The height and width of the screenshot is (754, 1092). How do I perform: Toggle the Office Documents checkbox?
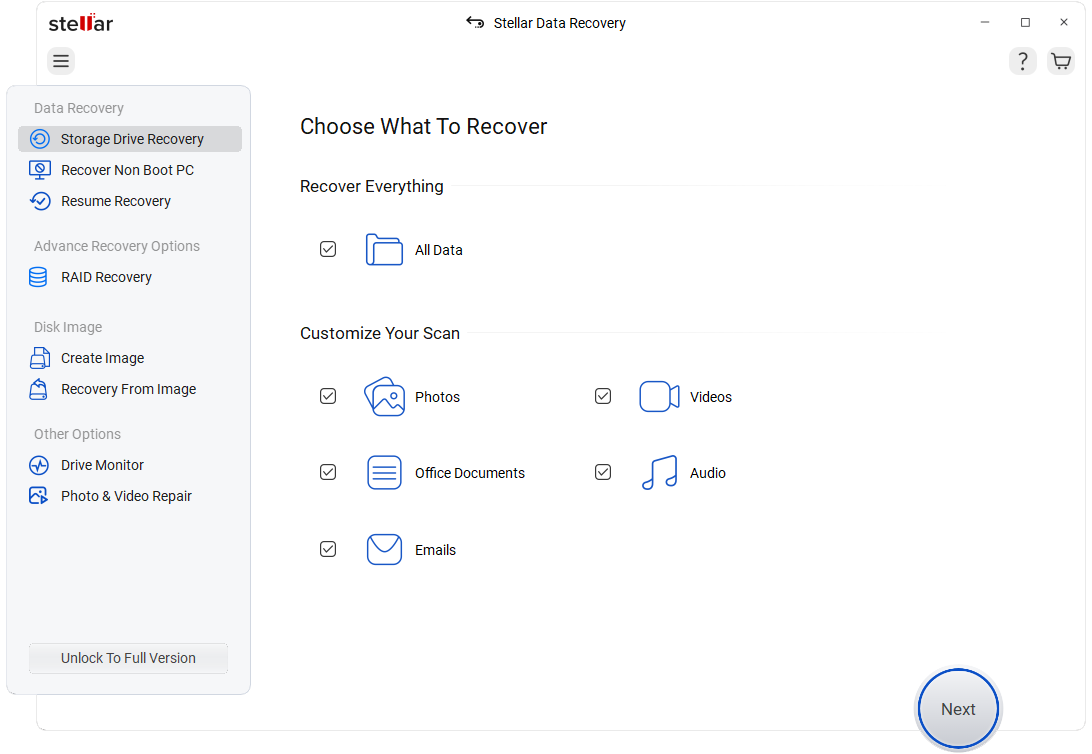tap(328, 472)
